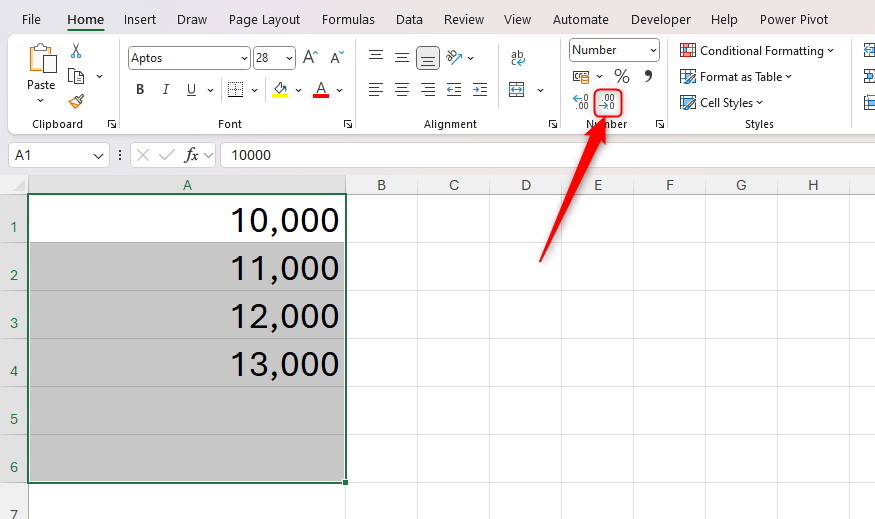This screenshot has width=875, height=519.
Task: Open the font name Aptos dropdown
Action: click(243, 58)
